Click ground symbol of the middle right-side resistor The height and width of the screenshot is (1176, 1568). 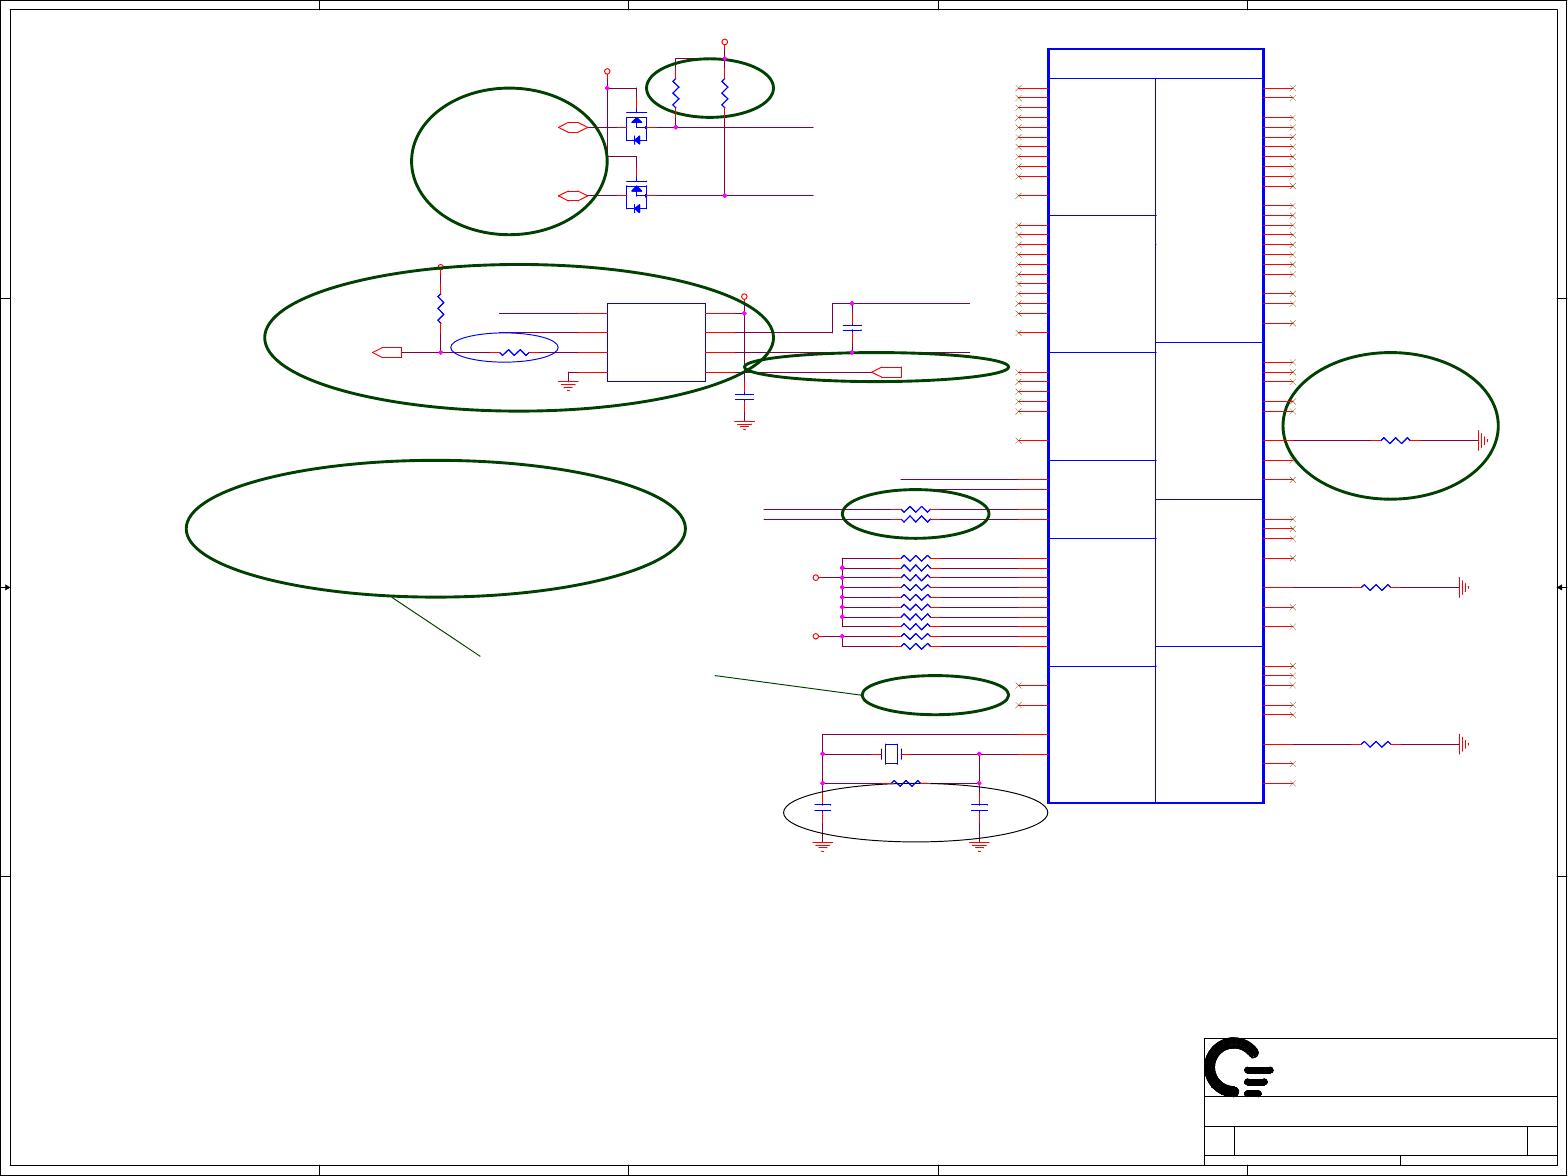click(x=1464, y=587)
